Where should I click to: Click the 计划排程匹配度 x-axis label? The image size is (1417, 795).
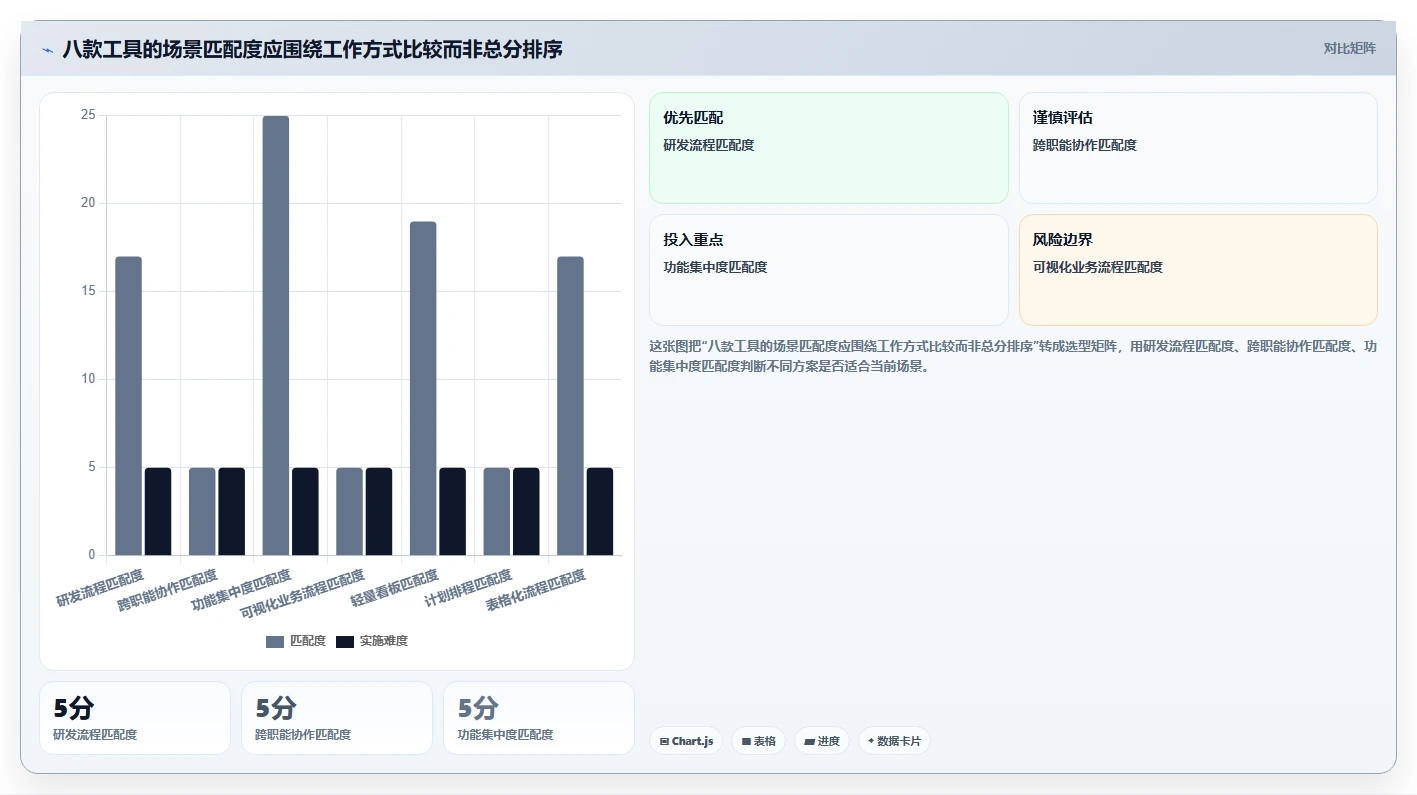pos(469,588)
